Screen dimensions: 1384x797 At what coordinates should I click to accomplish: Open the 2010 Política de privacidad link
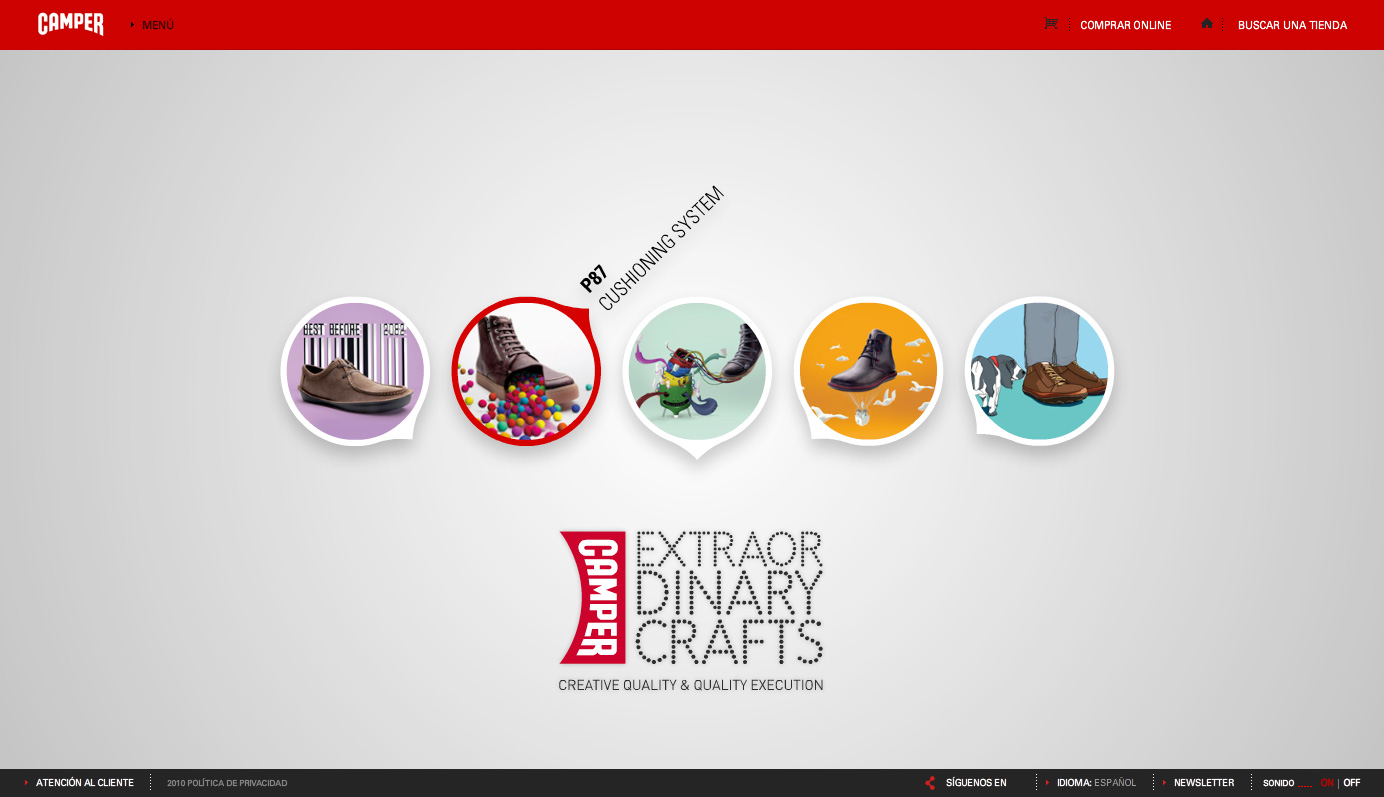(227, 783)
